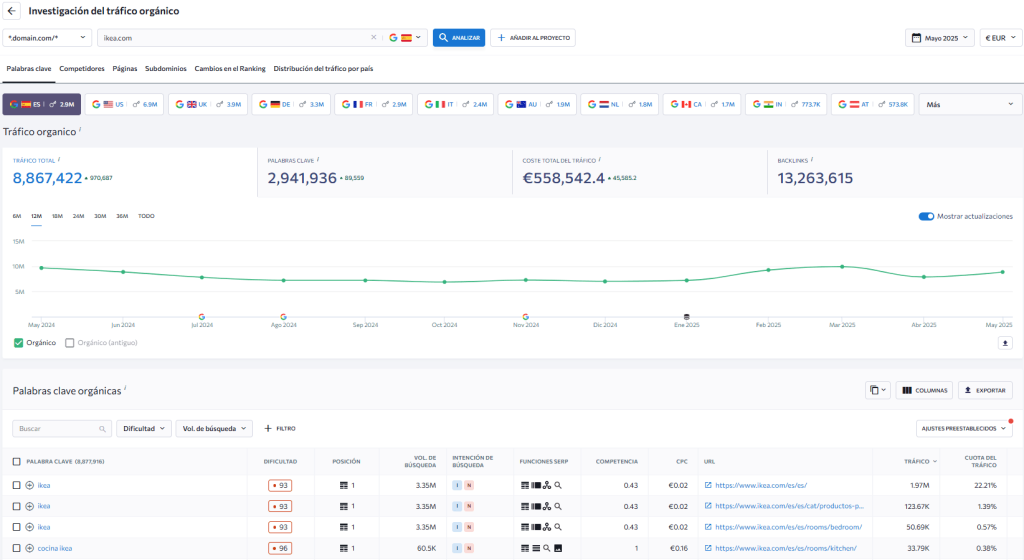The image size is (1024, 560).
Task: Open the Mayo 2025 date picker
Action: [940, 38]
